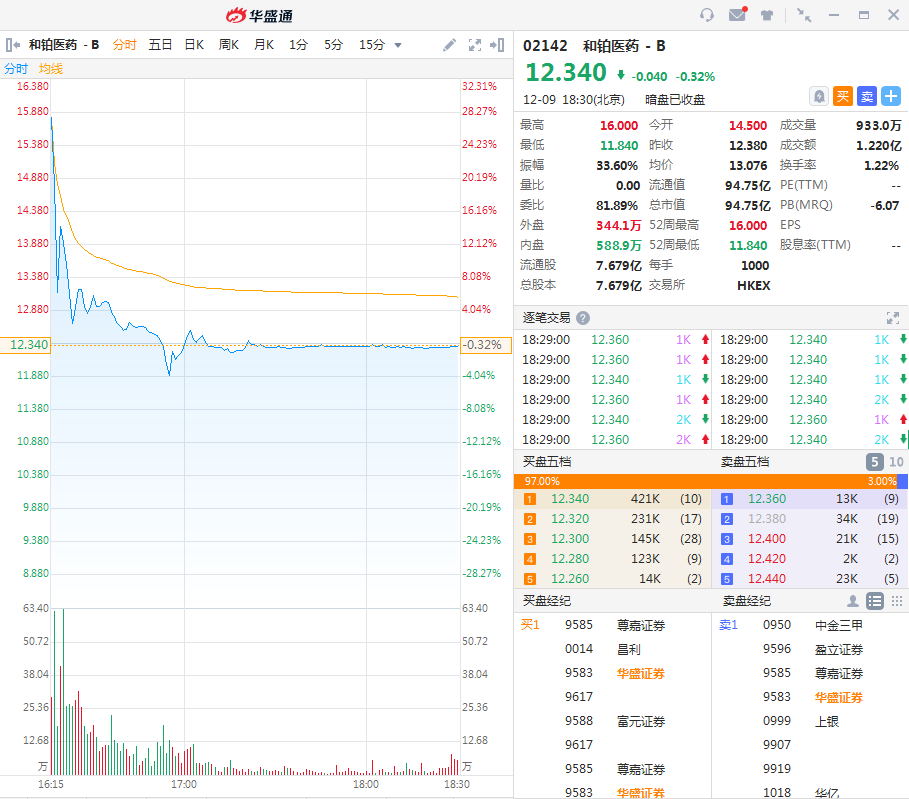Click stock code 02142 in header
Screen dimensions: 909x799
click(x=545, y=46)
